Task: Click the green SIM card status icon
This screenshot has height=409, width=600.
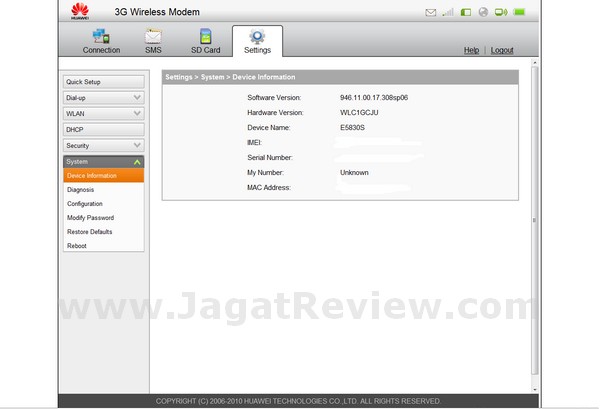Action: 466,13
